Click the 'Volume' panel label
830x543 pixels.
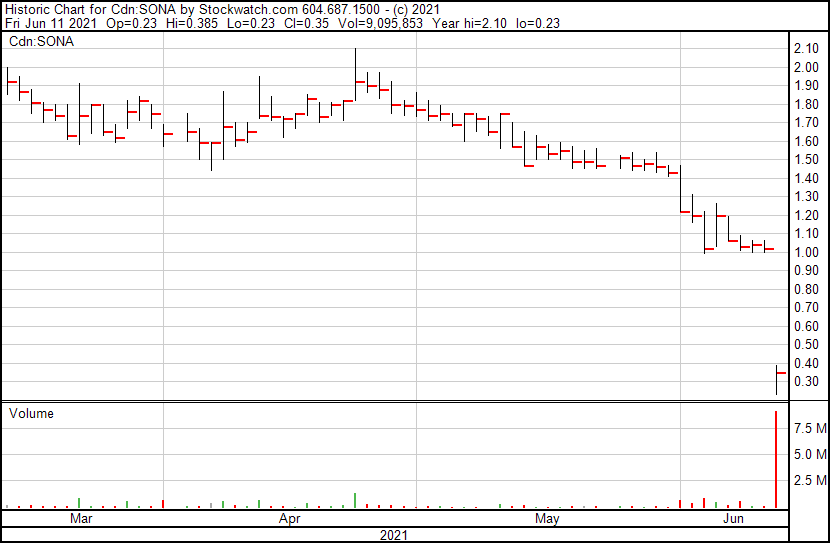[31, 413]
